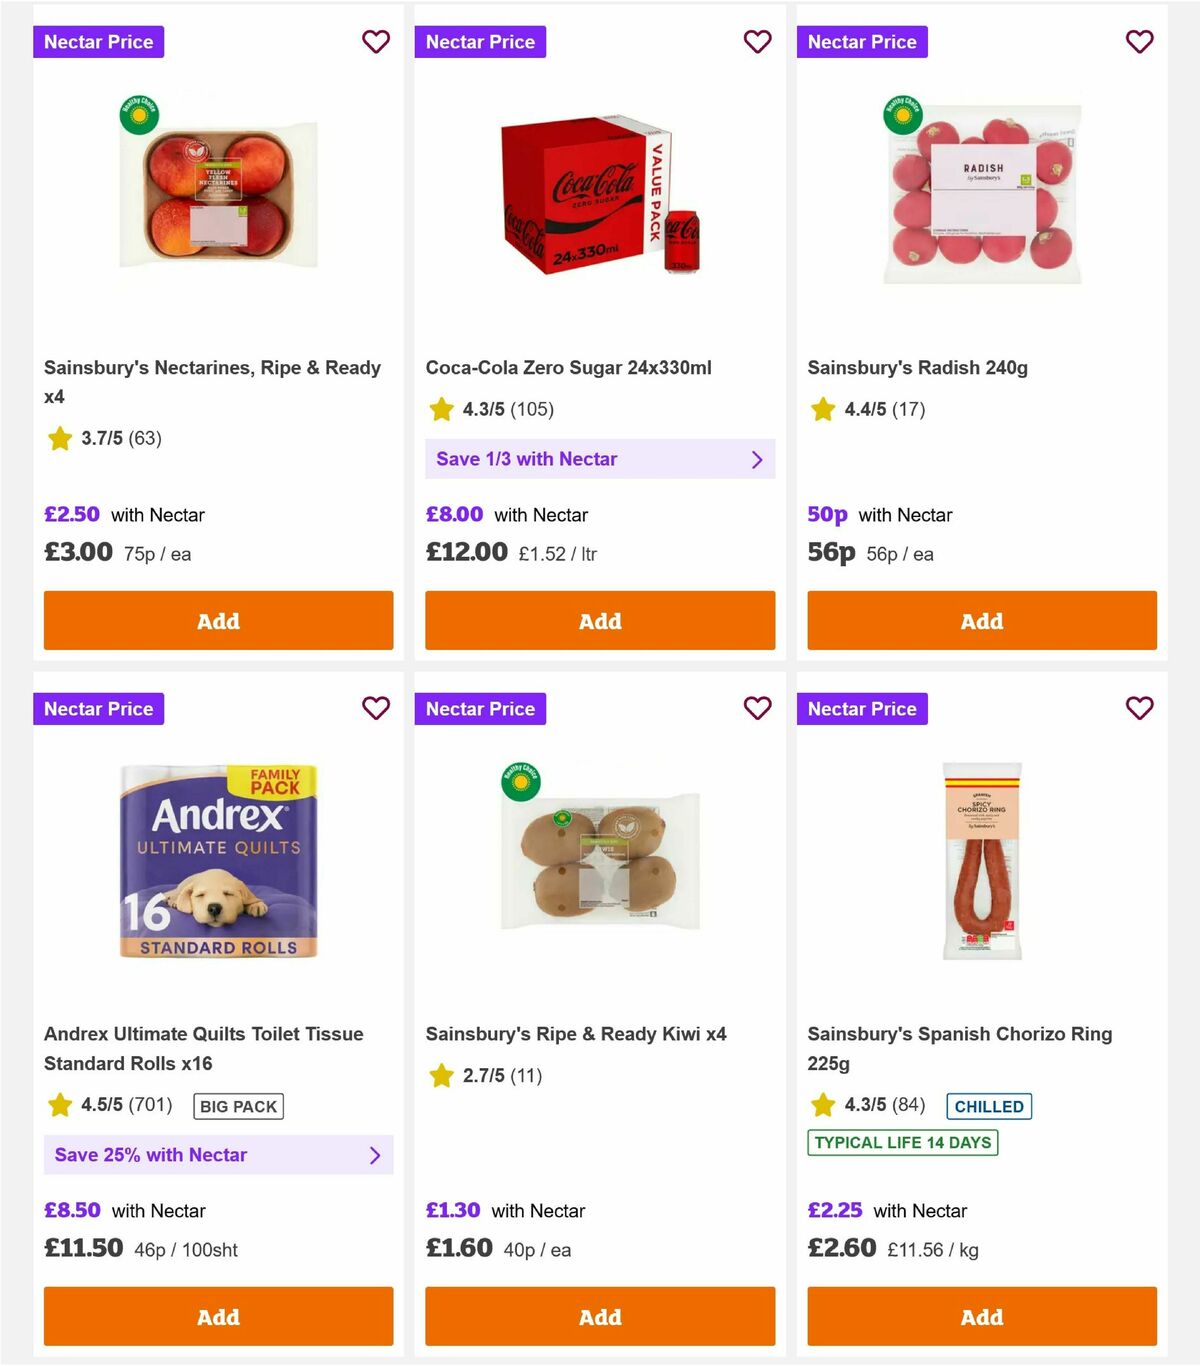1200x1366 pixels.
Task: Click the heart icon on Andrex toilet tissue
Action: pyautogui.click(x=376, y=708)
